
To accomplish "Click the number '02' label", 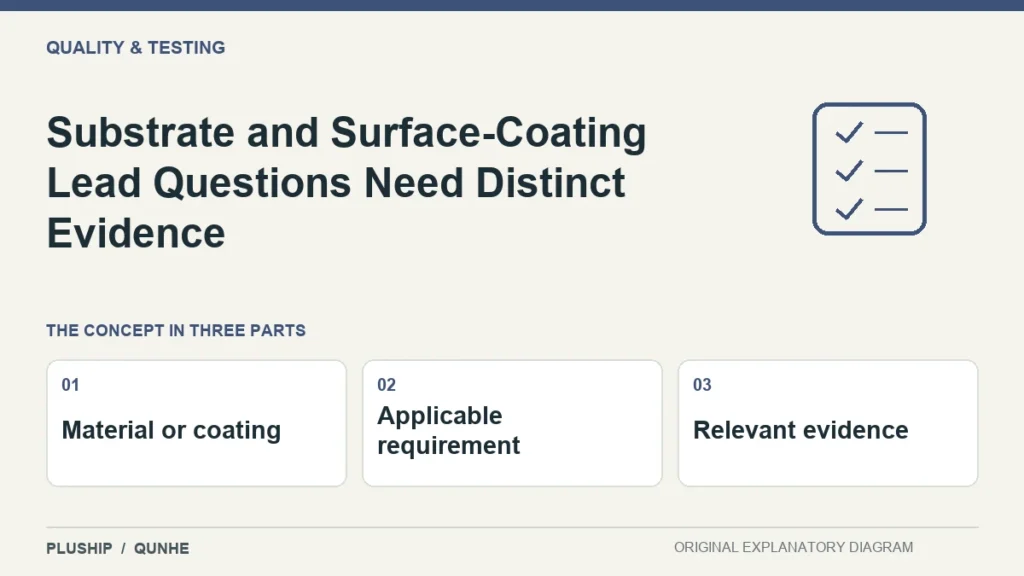I will [x=387, y=385].
